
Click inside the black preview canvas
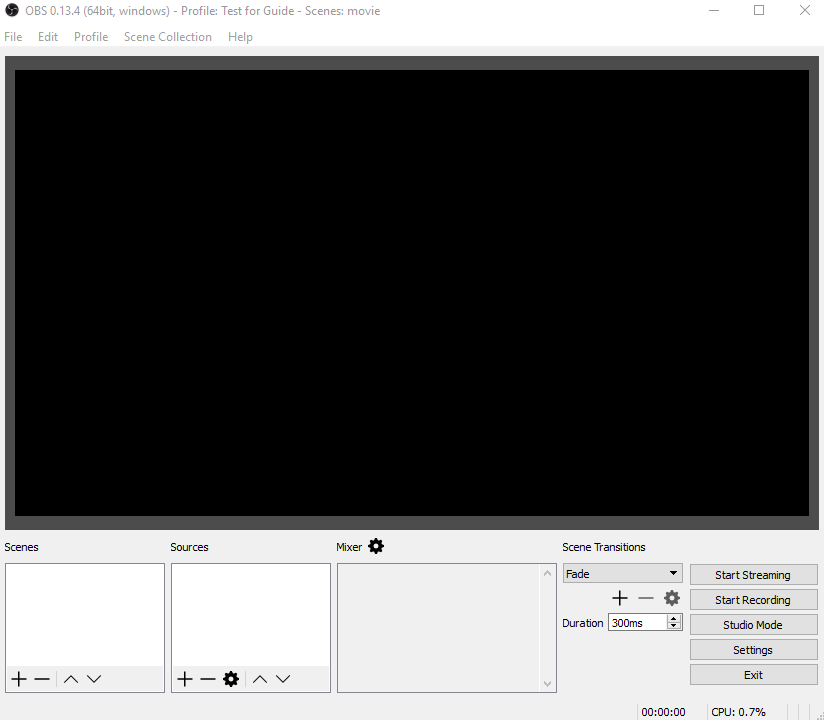pyautogui.click(x=412, y=293)
